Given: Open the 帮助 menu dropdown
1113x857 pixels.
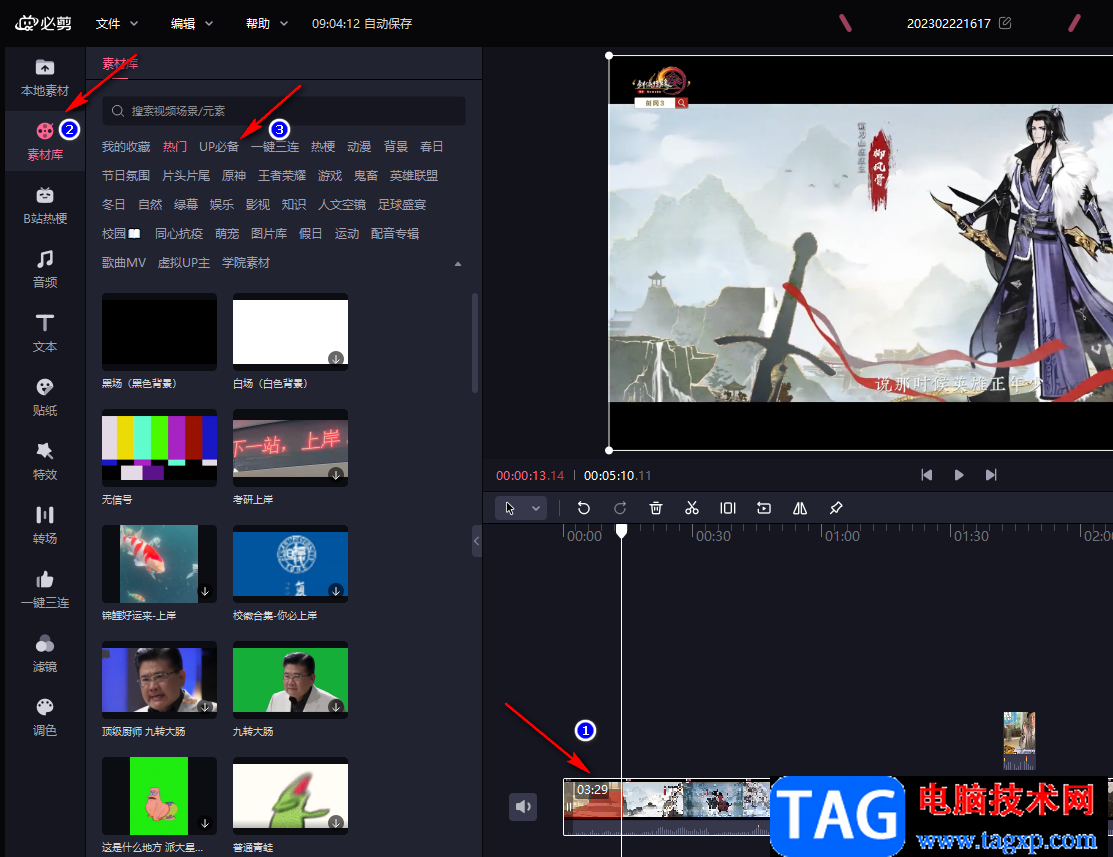Looking at the screenshot, I should pos(268,23).
